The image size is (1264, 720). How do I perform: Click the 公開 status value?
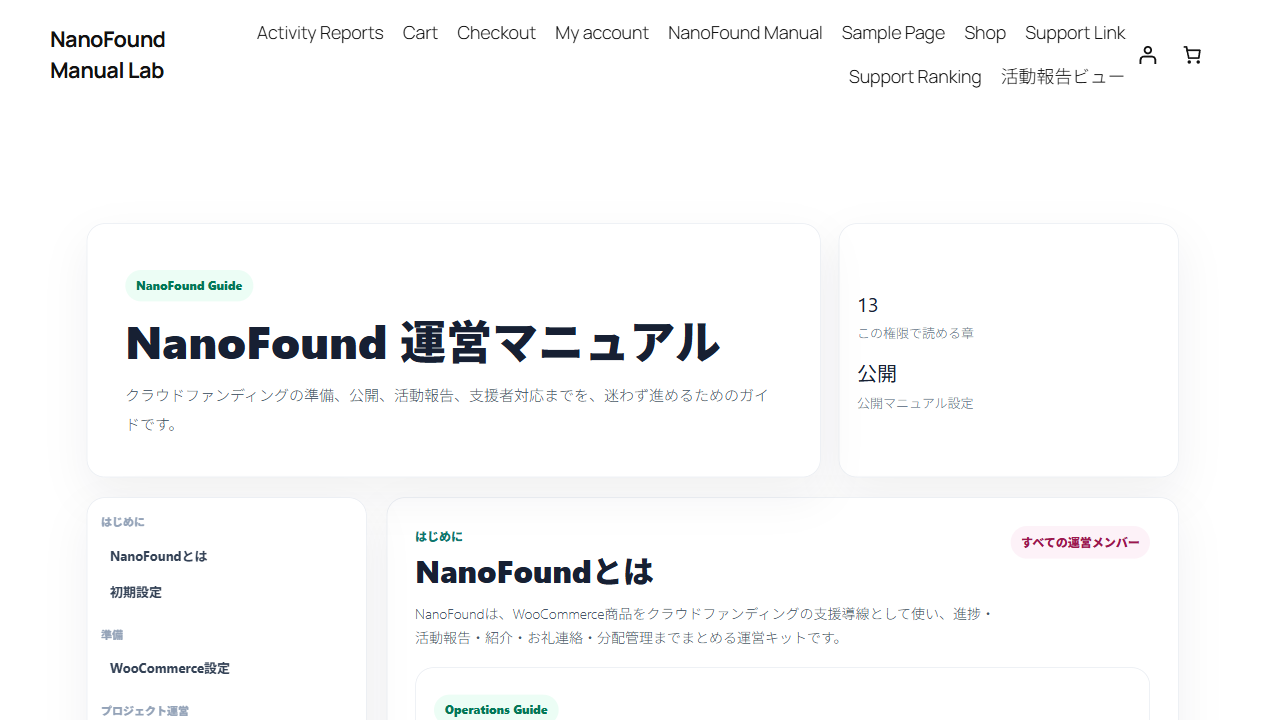pyautogui.click(x=877, y=373)
